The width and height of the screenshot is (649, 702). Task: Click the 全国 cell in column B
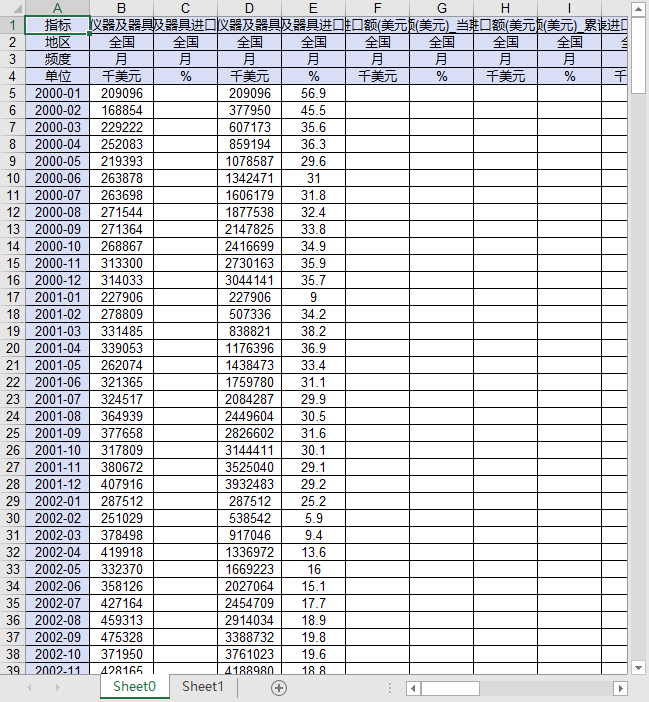122,43
